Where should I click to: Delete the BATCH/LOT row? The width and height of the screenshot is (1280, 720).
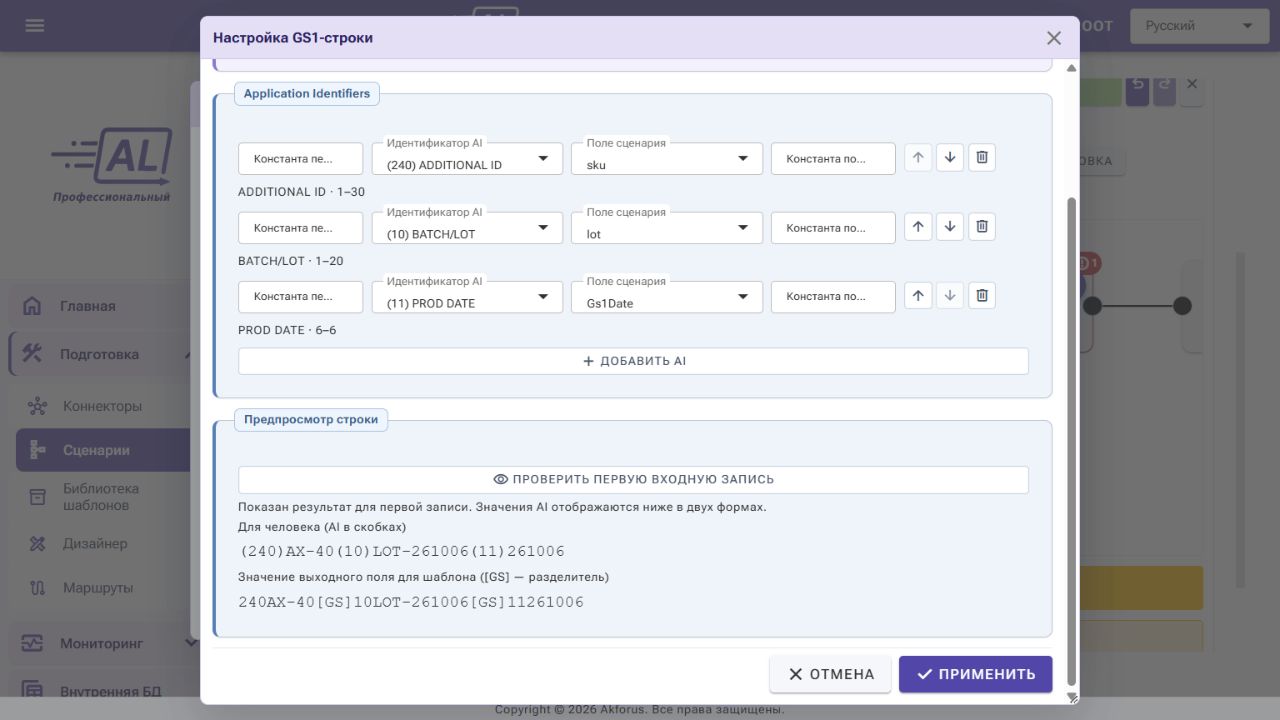(x=982, y=227)
